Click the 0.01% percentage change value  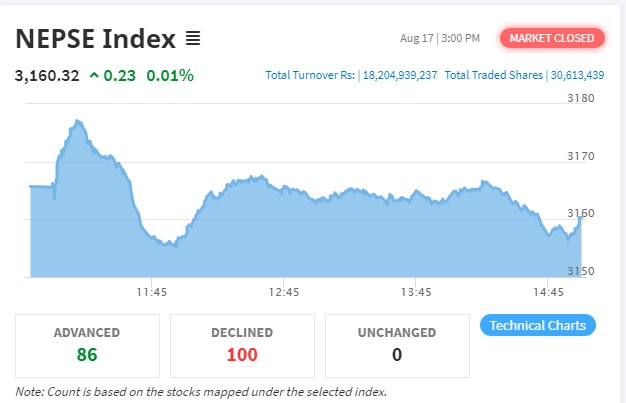pos(170,75)
